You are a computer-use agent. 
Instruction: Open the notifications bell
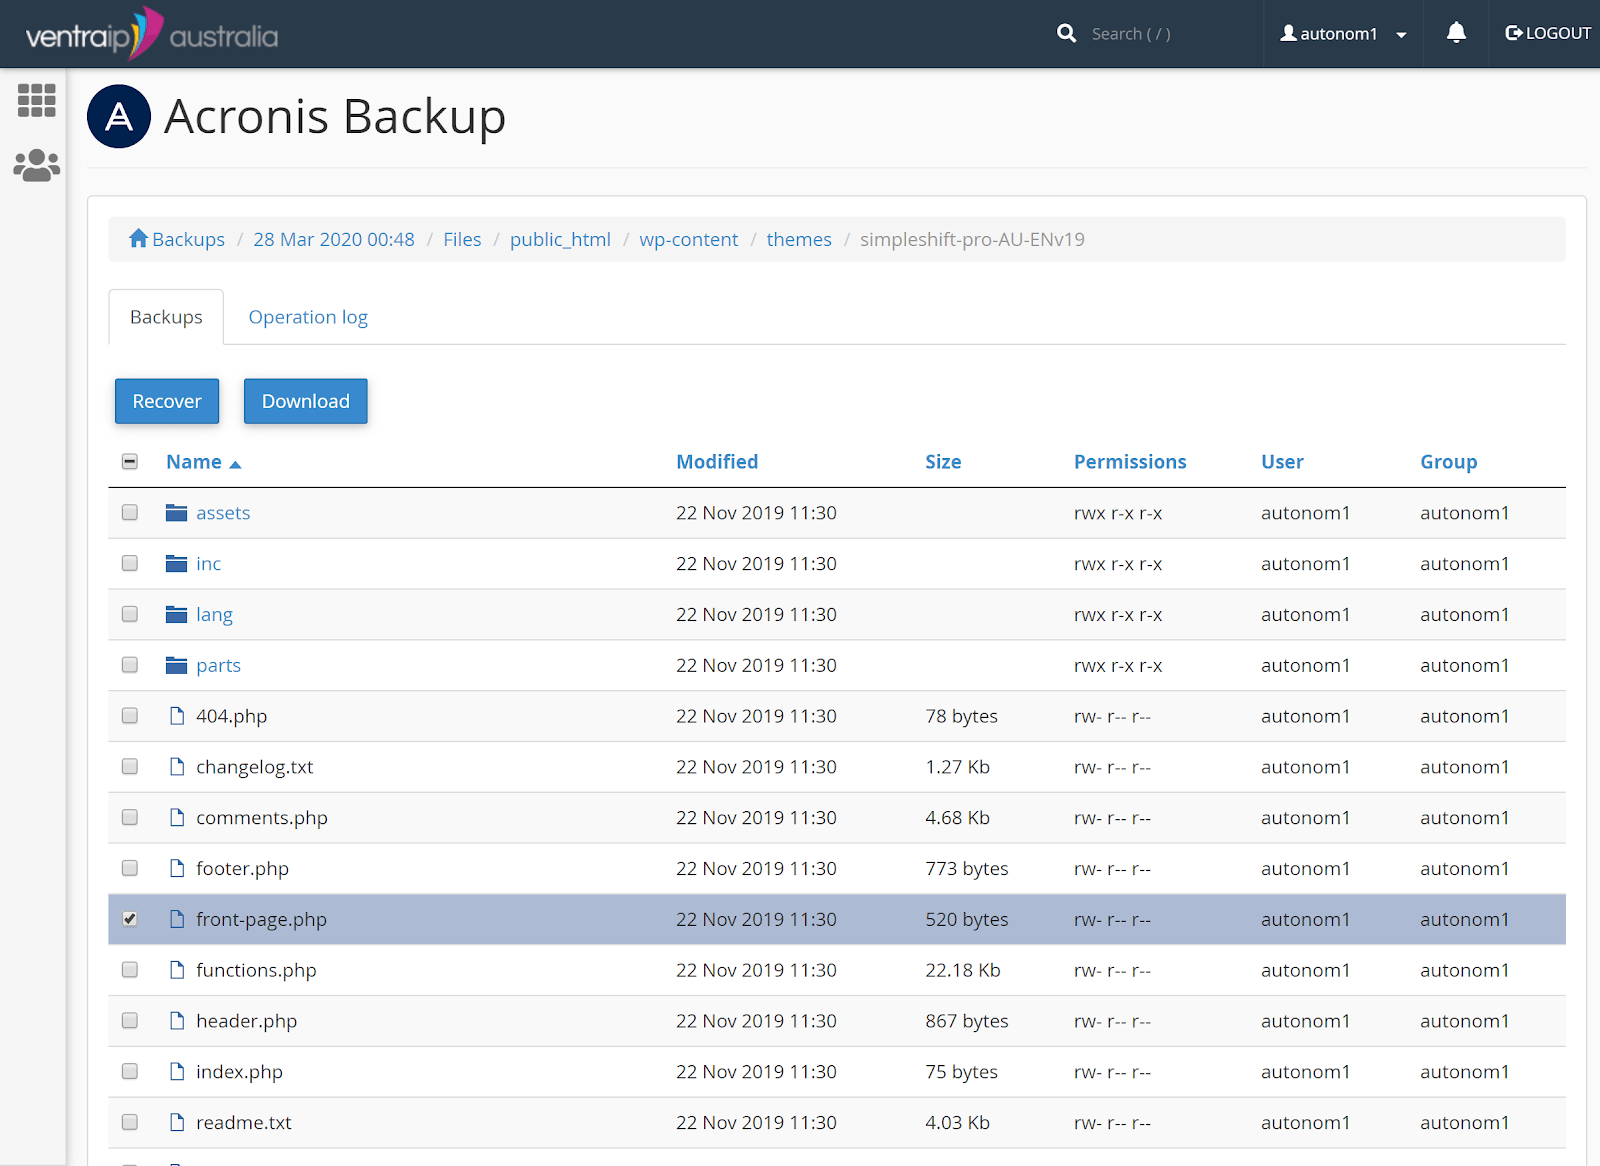pos(1456,33)
